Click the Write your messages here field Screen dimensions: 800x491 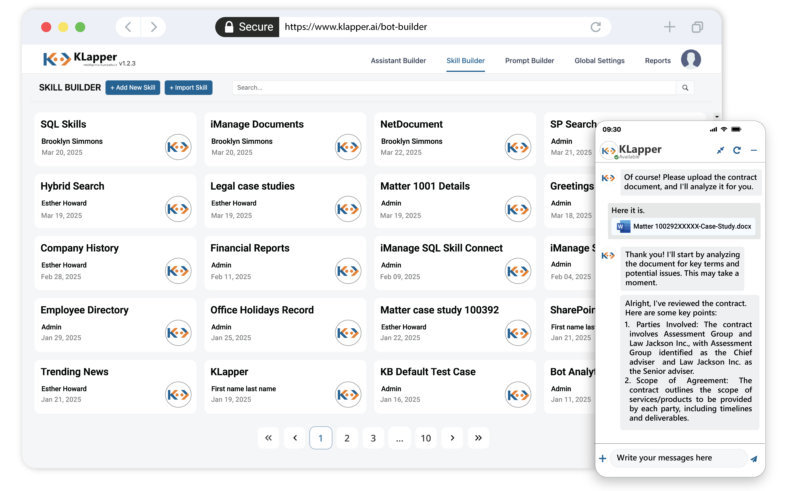(680, 458)
